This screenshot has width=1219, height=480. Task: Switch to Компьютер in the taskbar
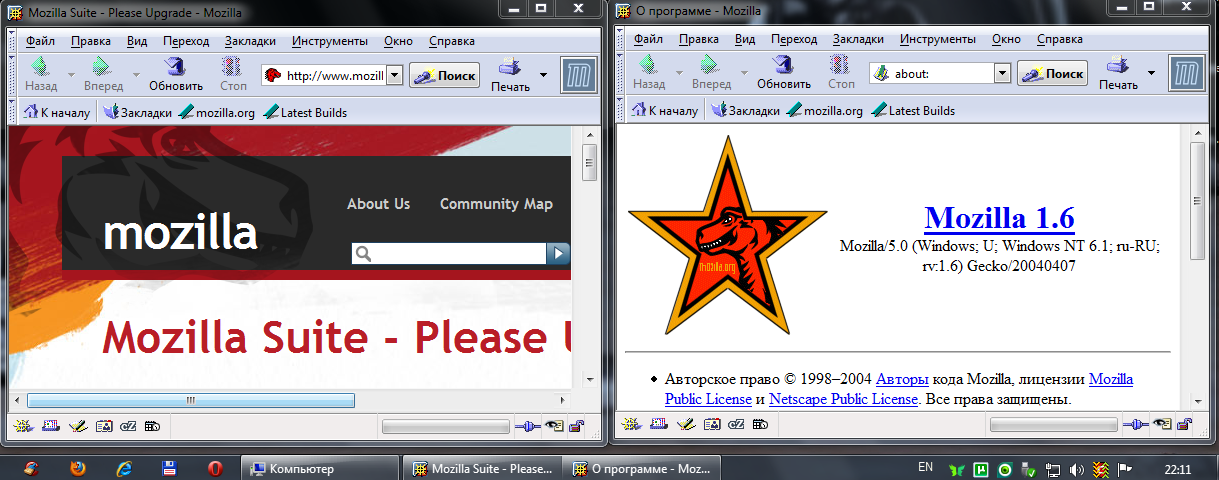point(320,468)
